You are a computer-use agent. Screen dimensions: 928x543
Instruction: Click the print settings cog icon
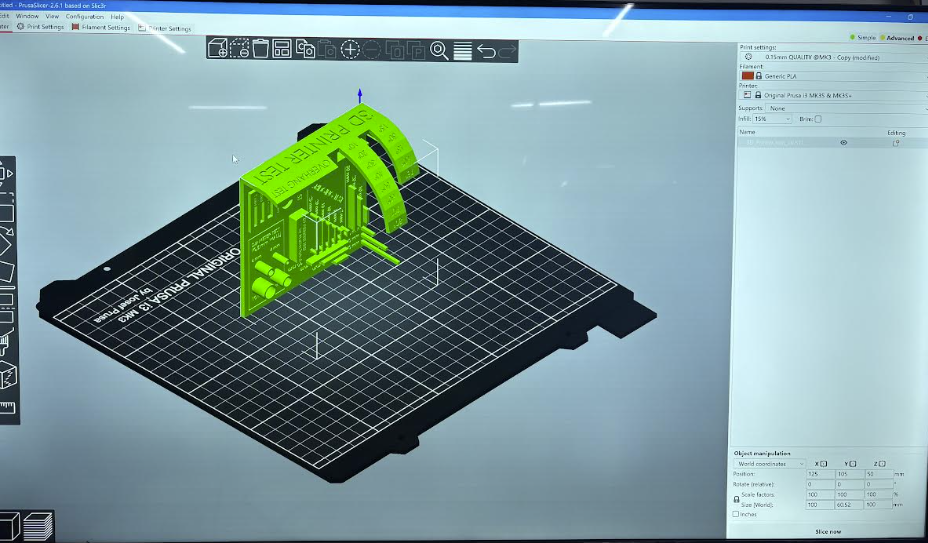[748, 57]
